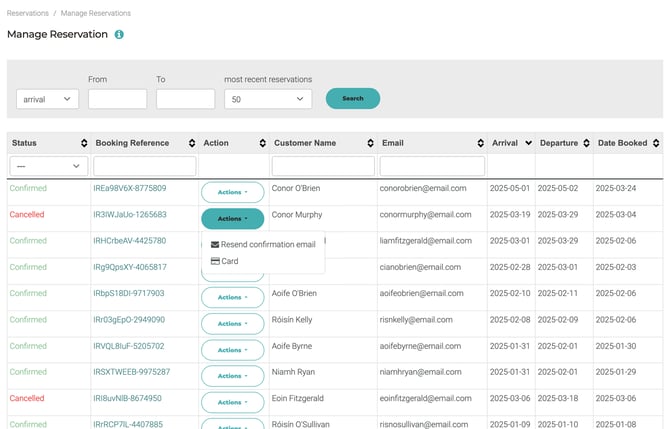Sort by Customer Name column arrows
The width and height of the screenshot is (670, 429).
370,143
